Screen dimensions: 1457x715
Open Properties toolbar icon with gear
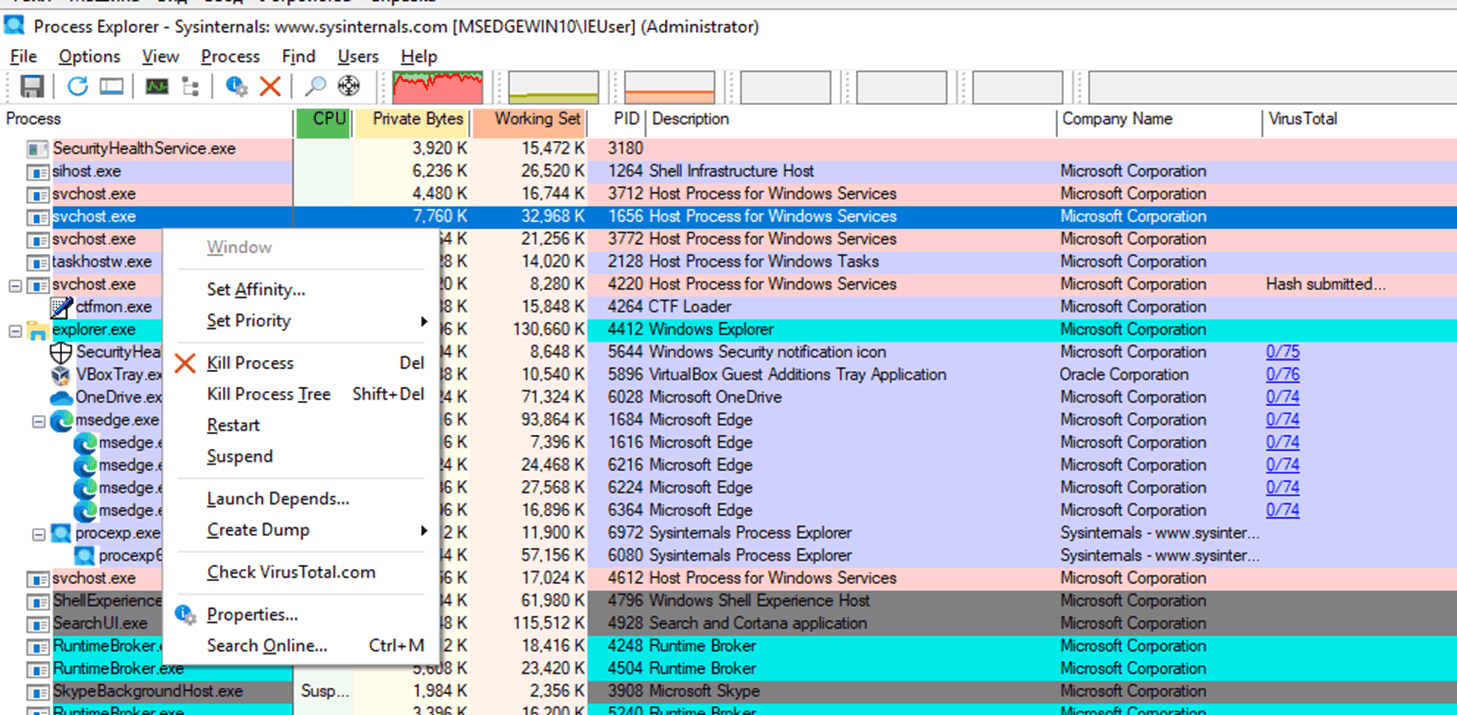pyautogui.click(x=237, y=86)
